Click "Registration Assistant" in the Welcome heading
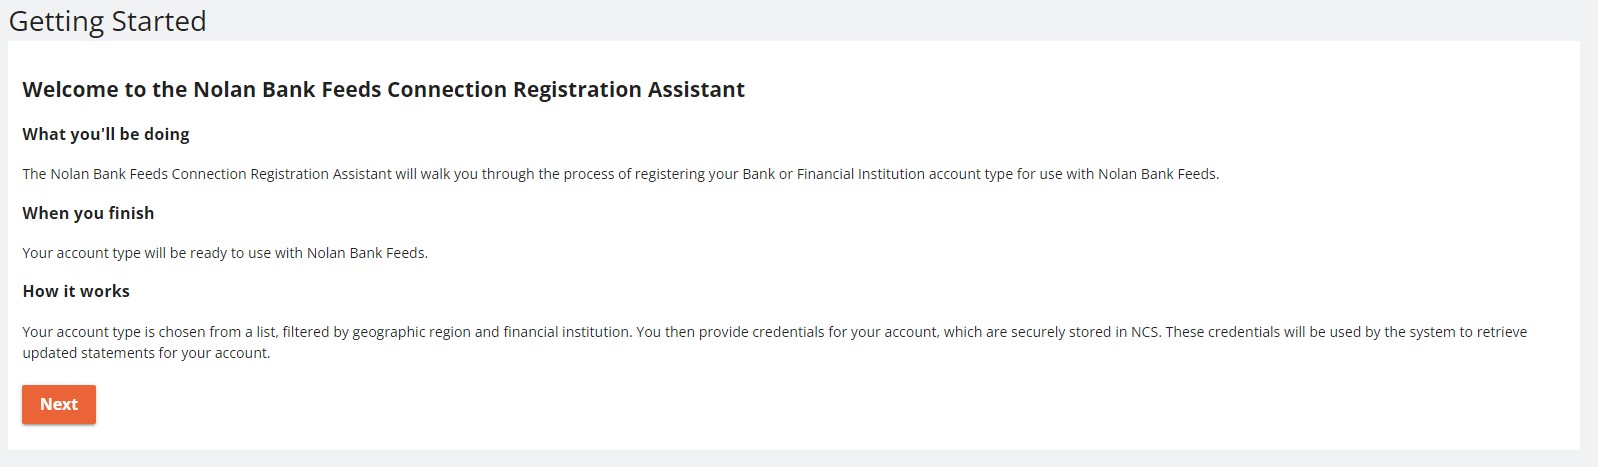1598x467 pixels. tap(628, 90)
